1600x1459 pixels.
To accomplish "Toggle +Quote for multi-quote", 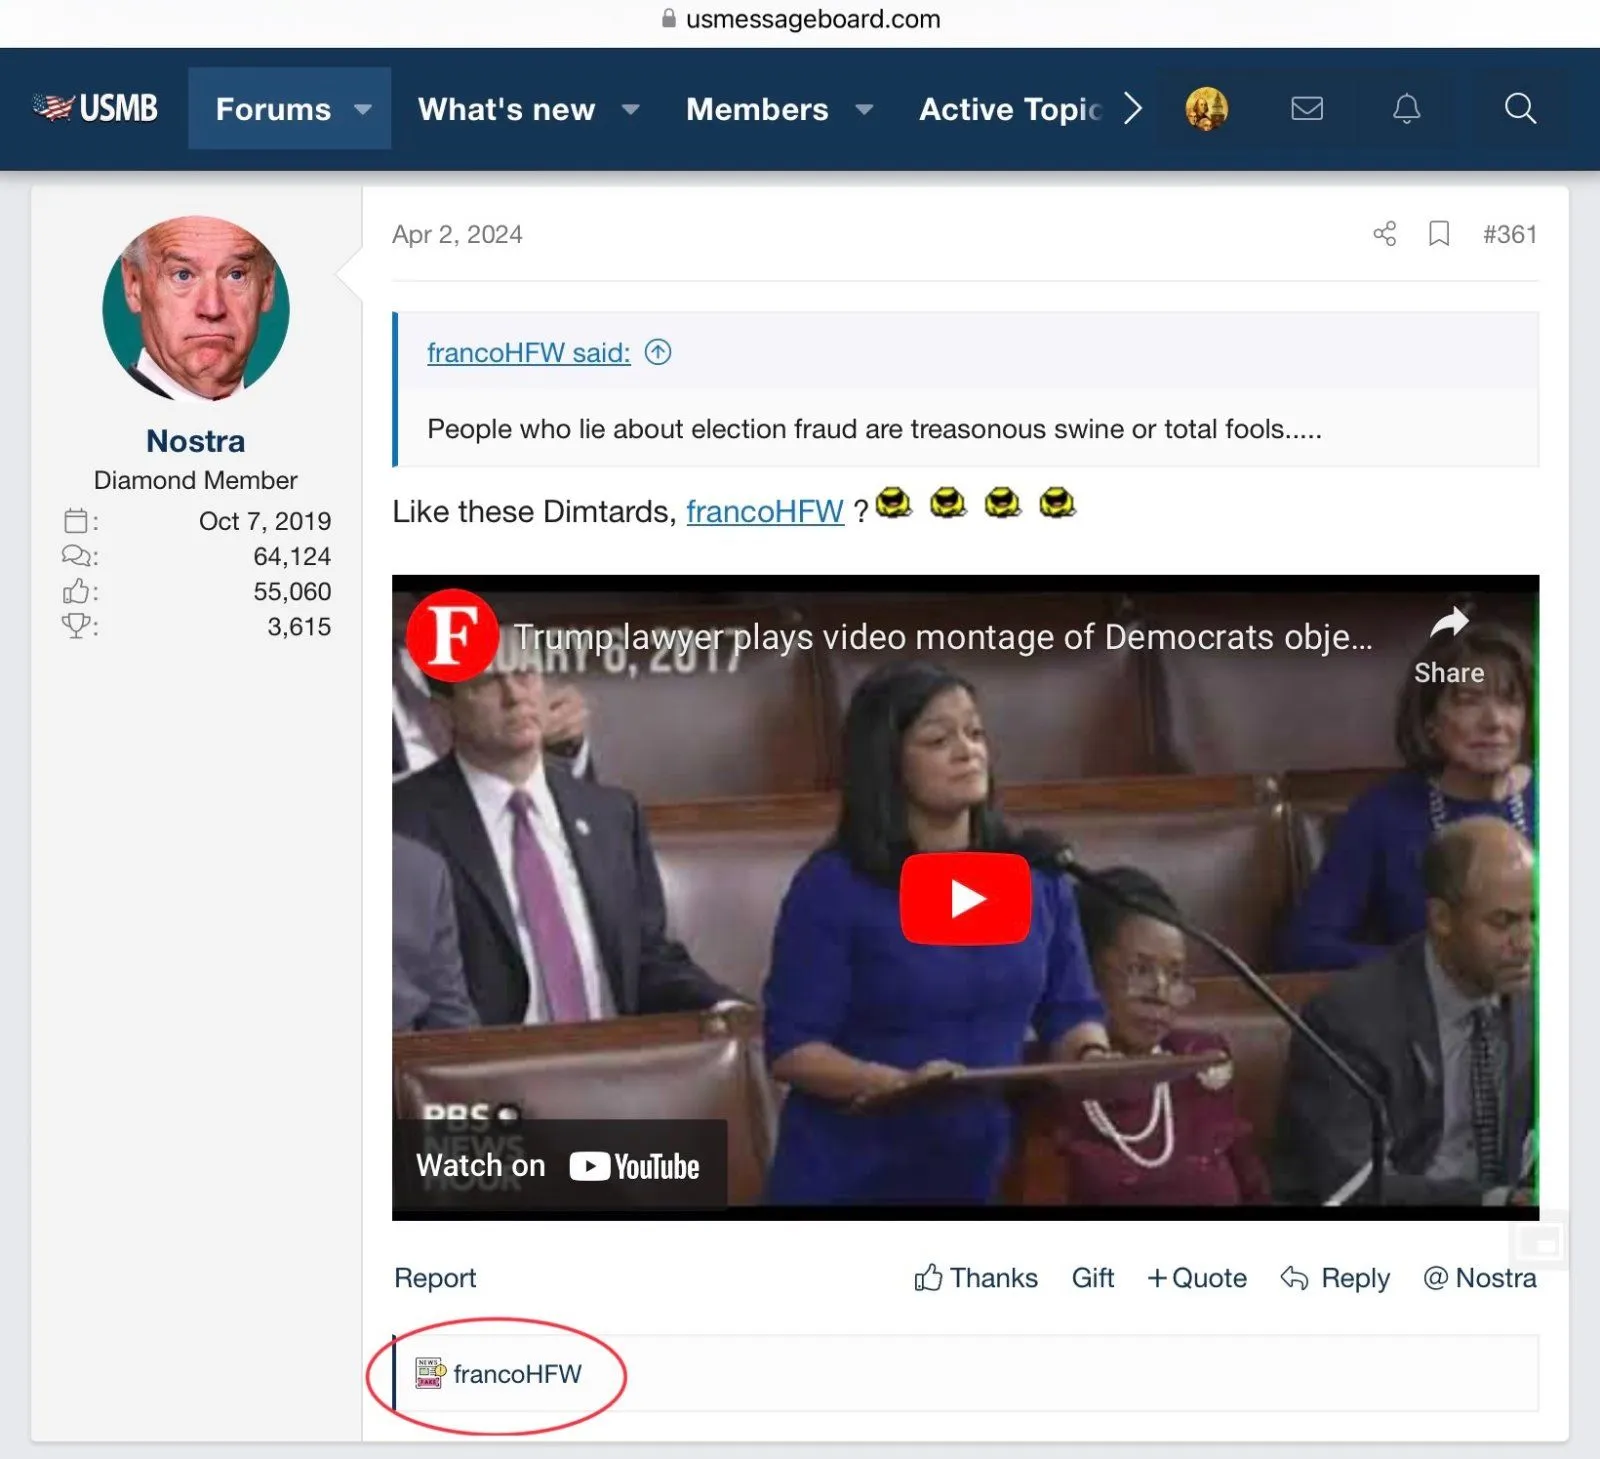I will click(1197, 1278).
